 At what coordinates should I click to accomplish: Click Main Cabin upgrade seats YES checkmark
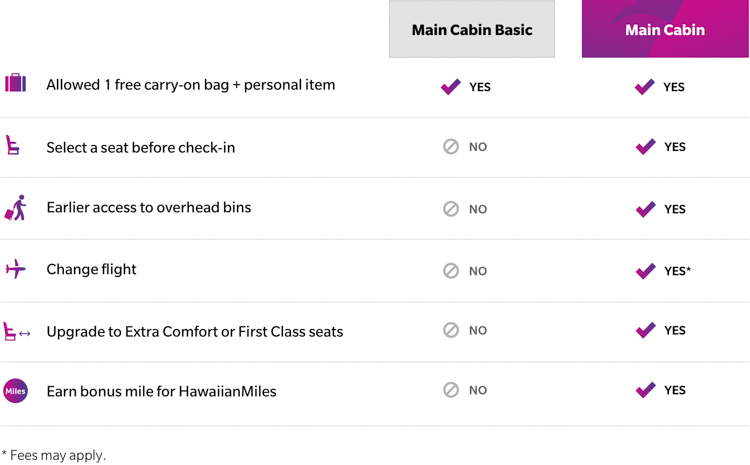tap(646, 330)
